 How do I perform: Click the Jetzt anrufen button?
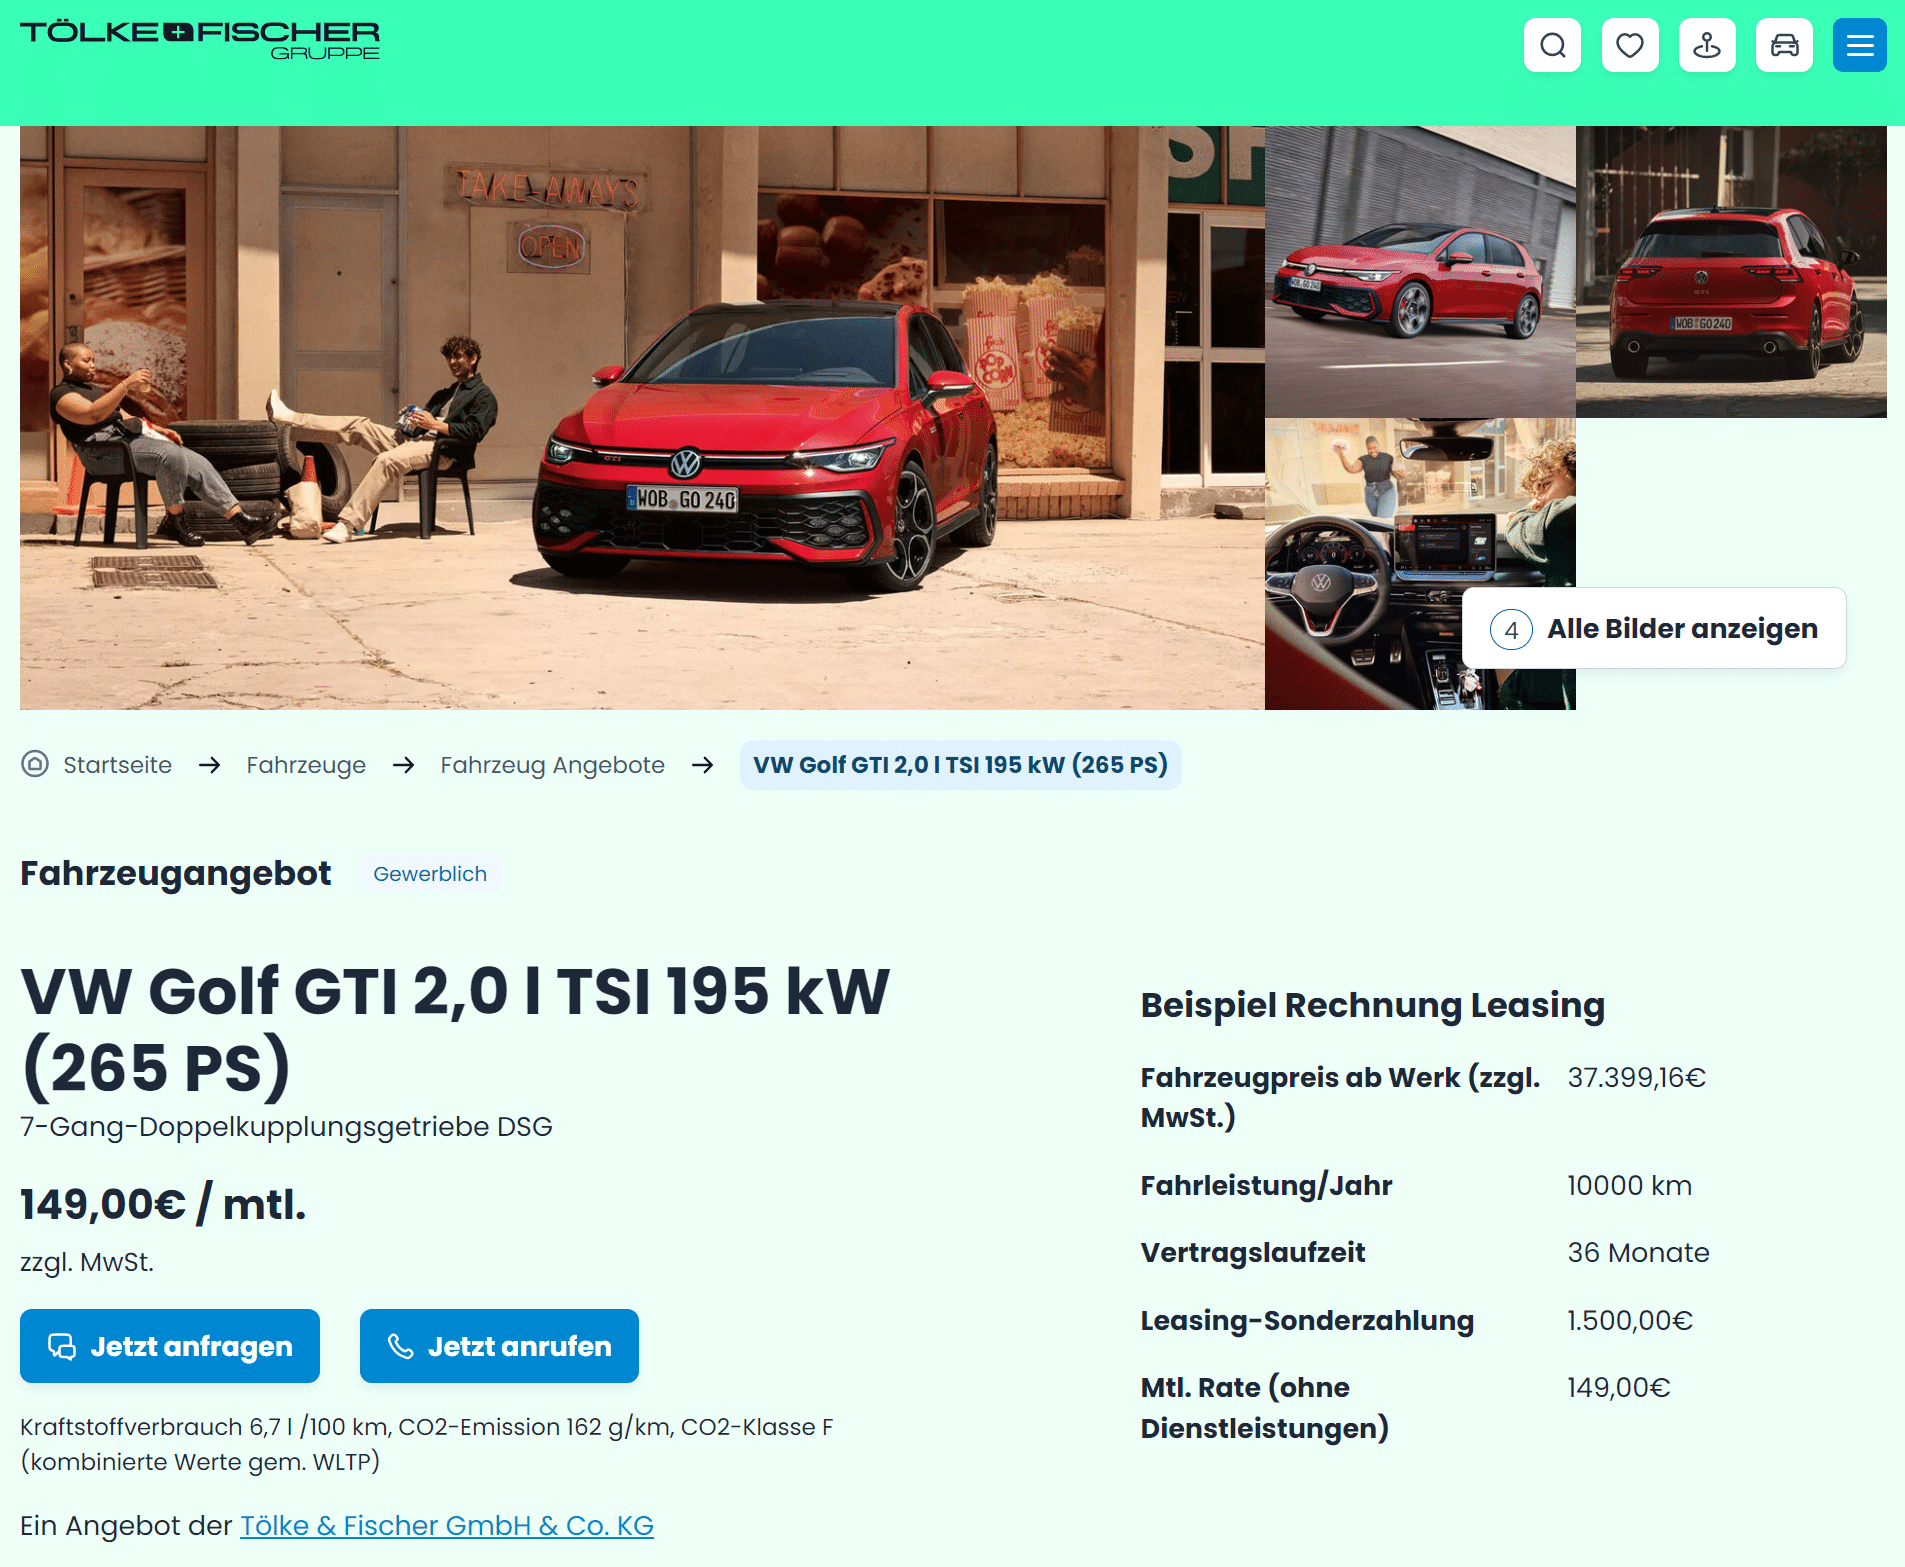coord(499,1346)
